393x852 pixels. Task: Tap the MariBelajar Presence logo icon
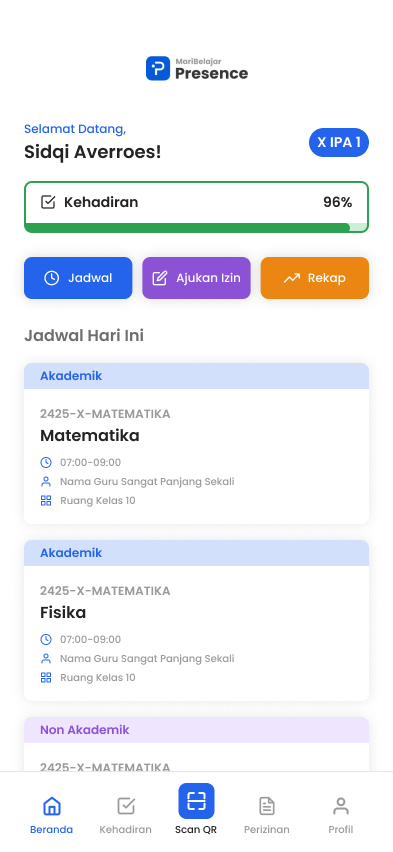[x=158, y=68]
